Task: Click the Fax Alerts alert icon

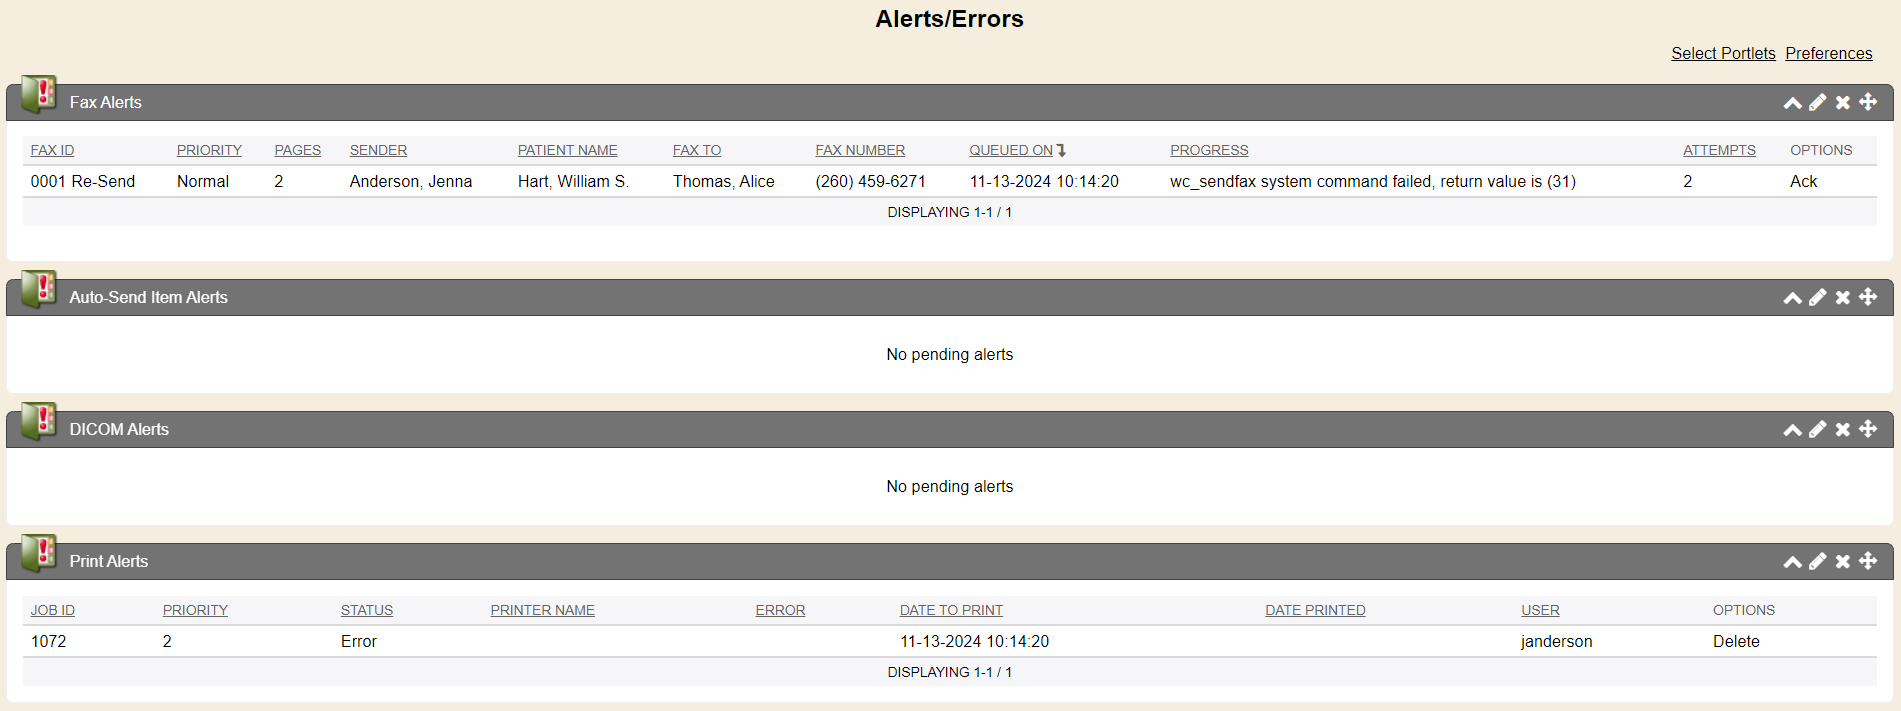Action: pyautogui.click(x=39, y=95)
